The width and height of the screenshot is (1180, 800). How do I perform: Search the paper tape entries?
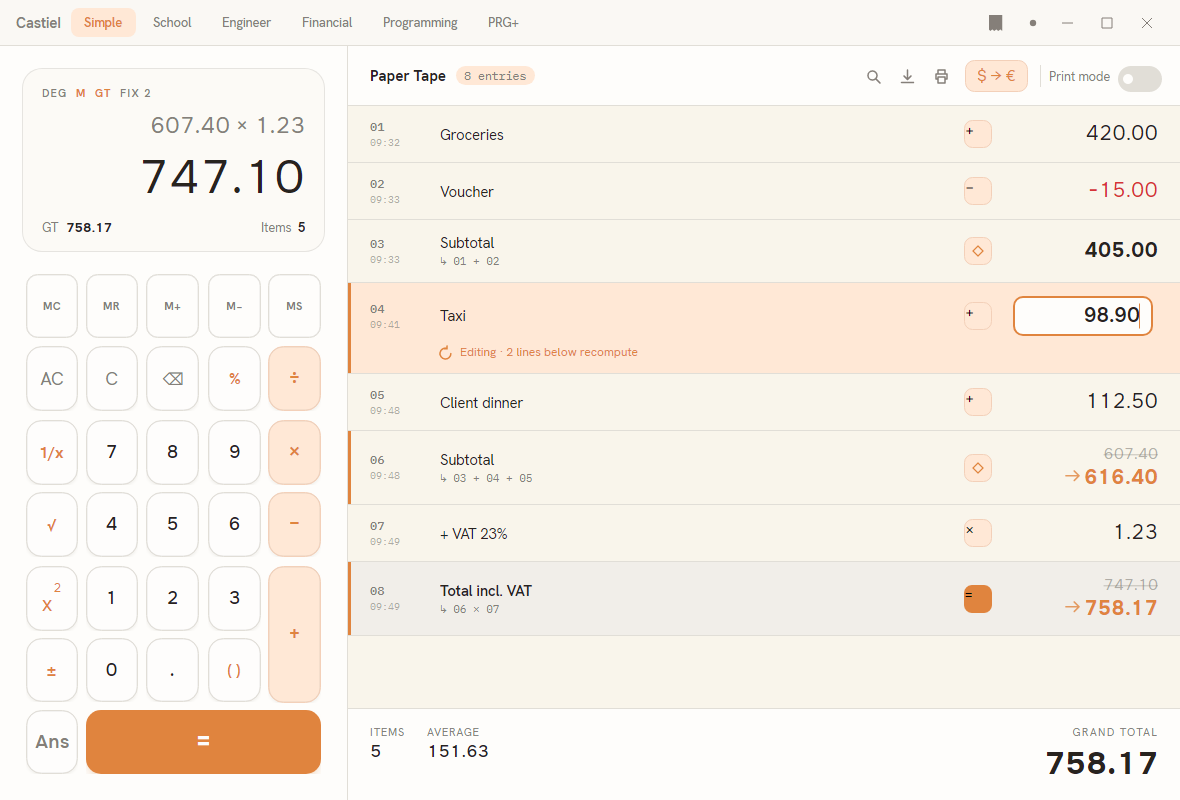pos(873,77)
